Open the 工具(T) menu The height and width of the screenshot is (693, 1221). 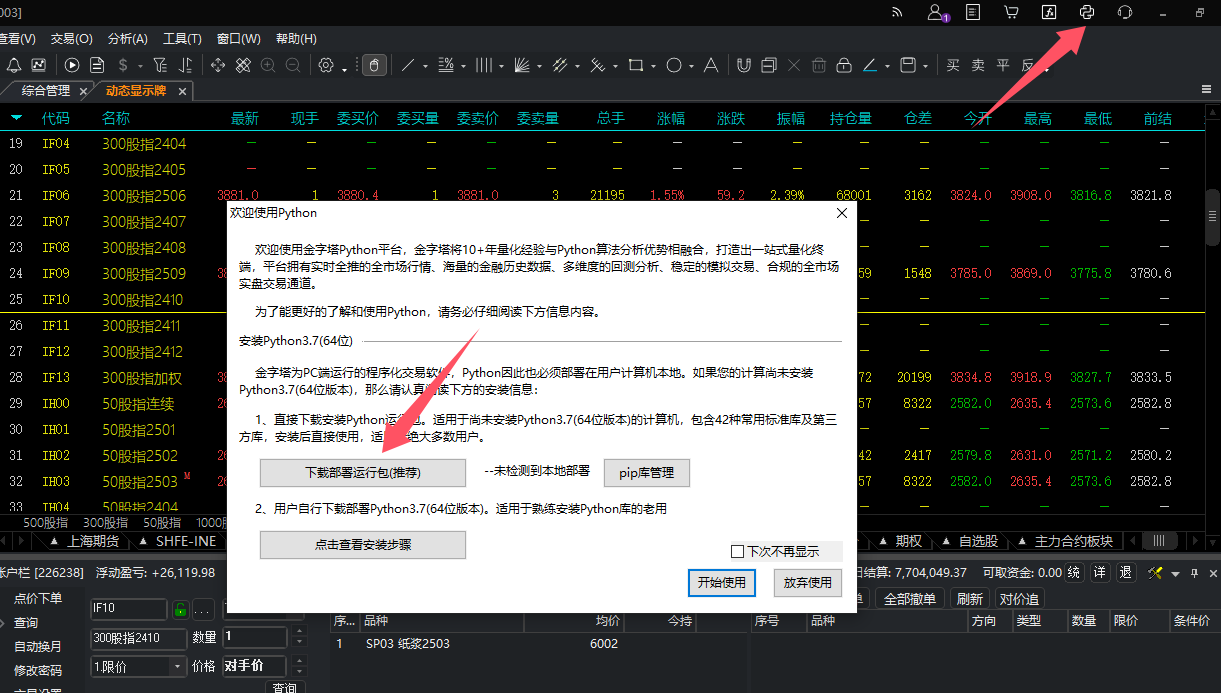tap(182, 38)
